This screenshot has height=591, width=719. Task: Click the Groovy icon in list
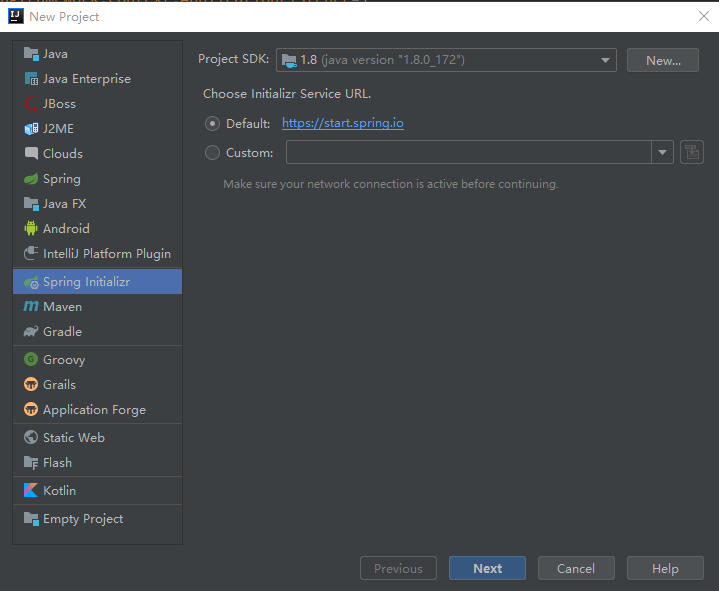click(x=31, y=360)
